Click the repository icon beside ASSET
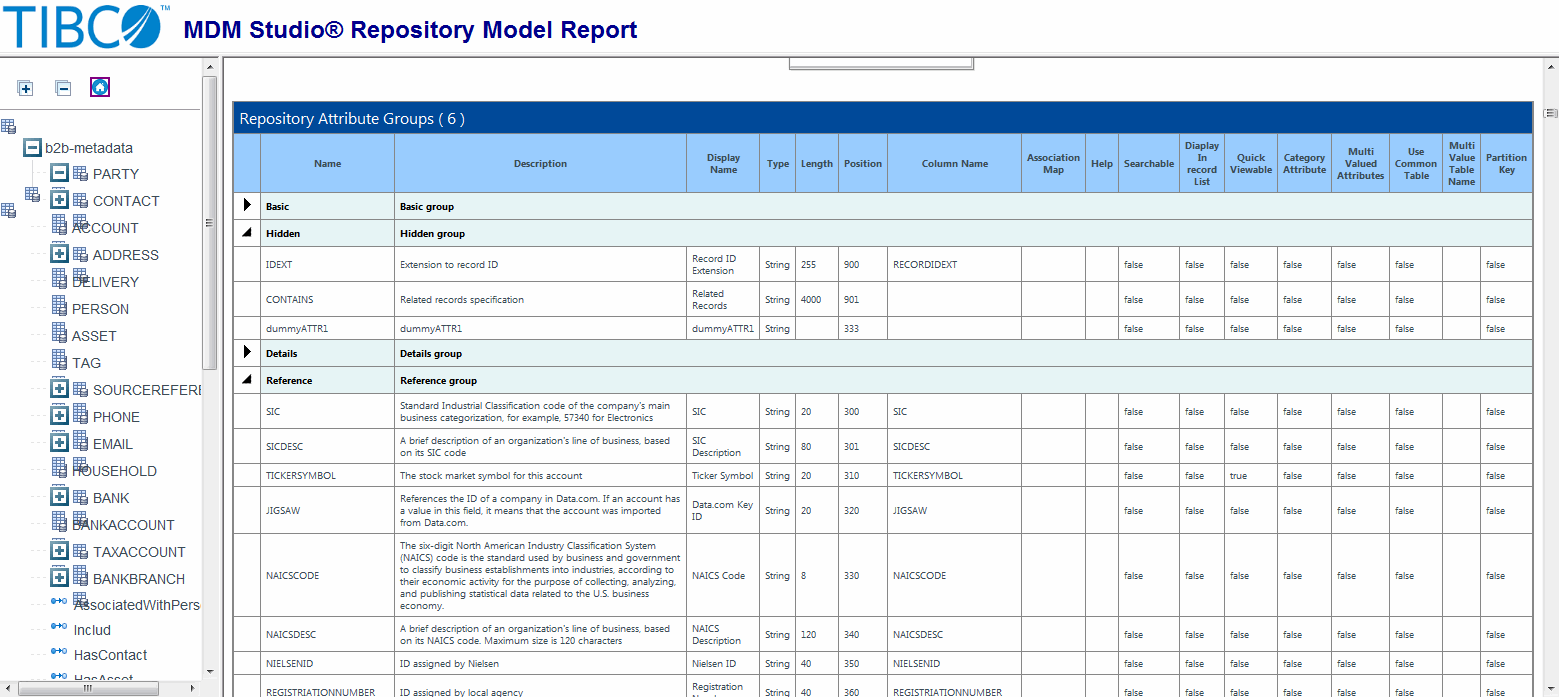Image resolution: width=1559 pixels, height=697 pixels. (x=59, y=333)
